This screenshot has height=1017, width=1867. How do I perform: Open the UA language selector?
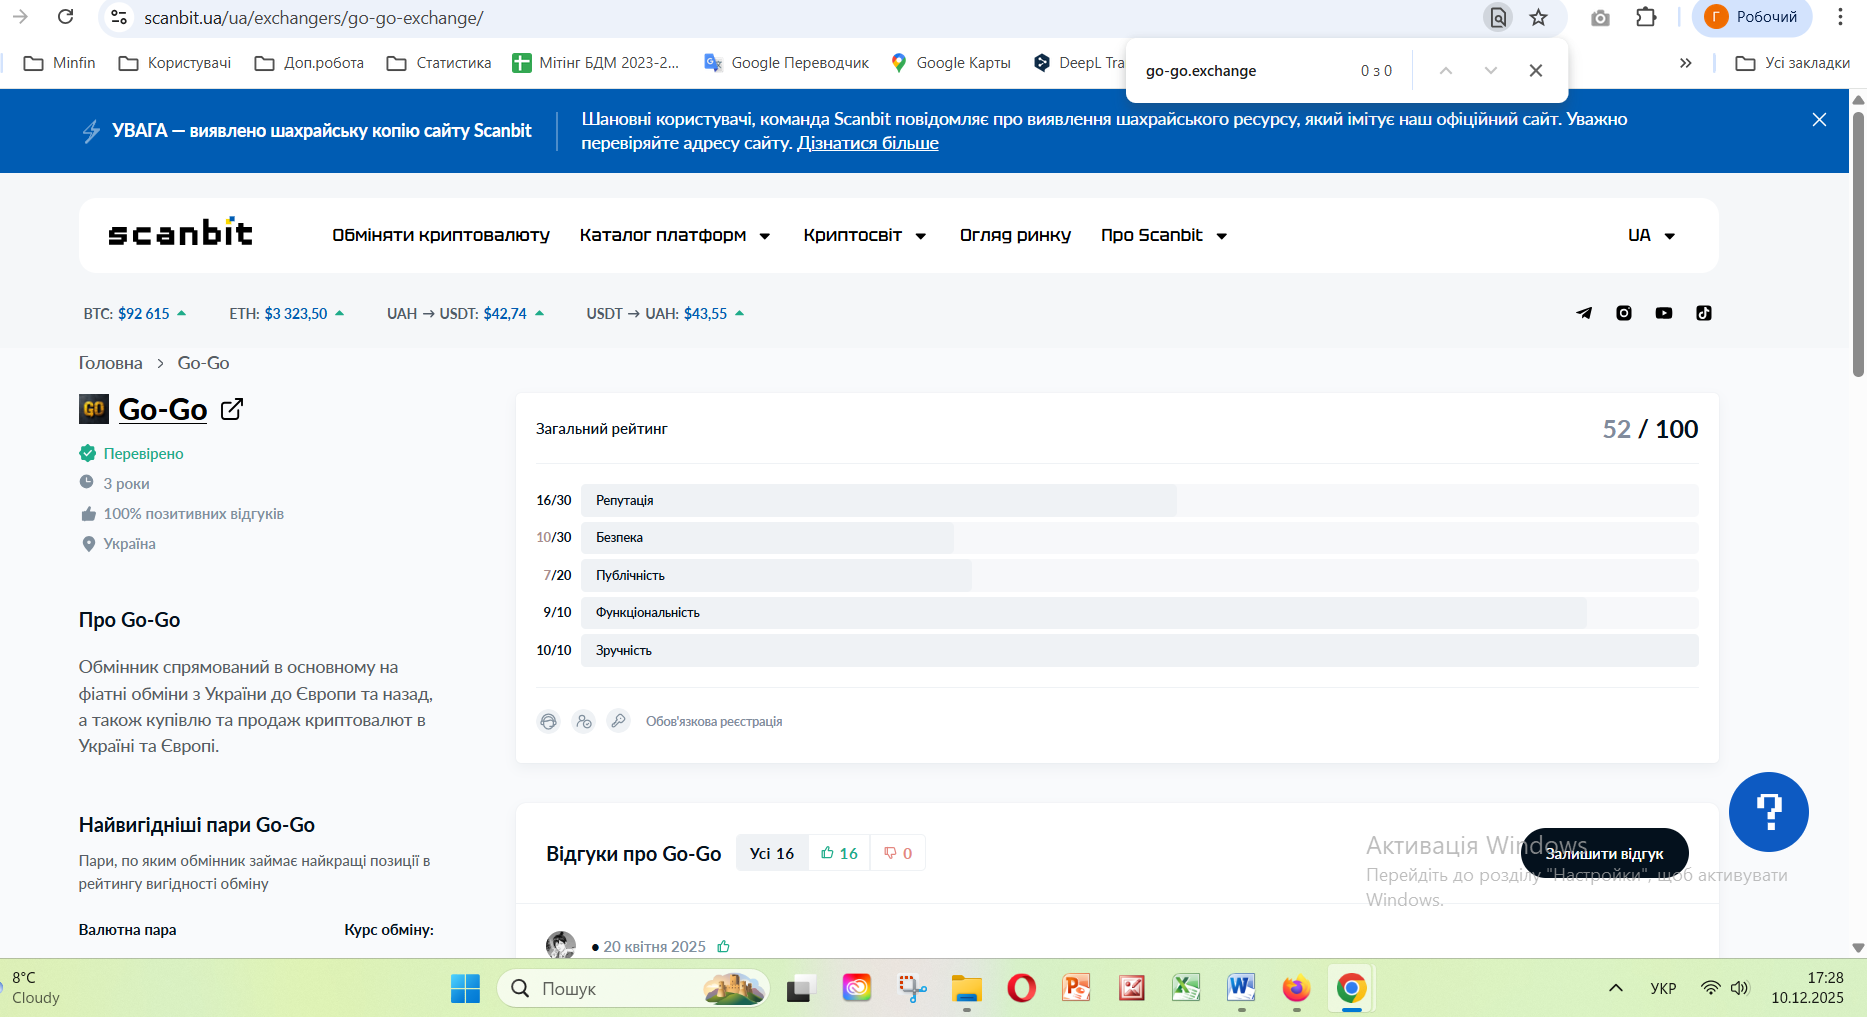coord(1651,235)
